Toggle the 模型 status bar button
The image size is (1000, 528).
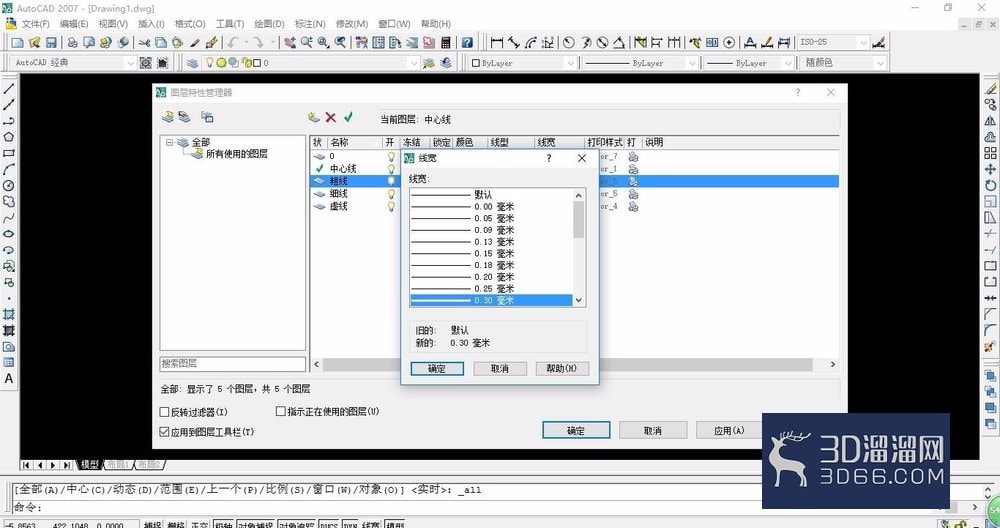pyautogui.click(x=395, y=525)
